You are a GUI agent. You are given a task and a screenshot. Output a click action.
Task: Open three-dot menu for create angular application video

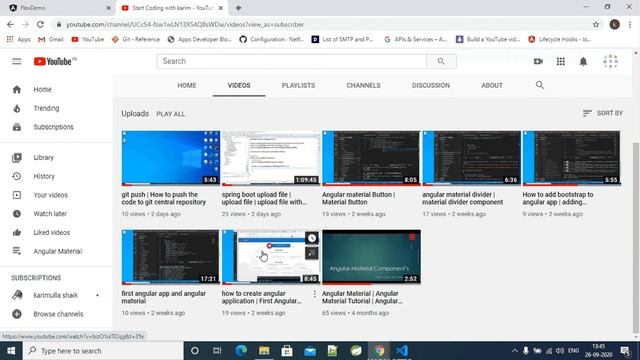tap(314, 294)
